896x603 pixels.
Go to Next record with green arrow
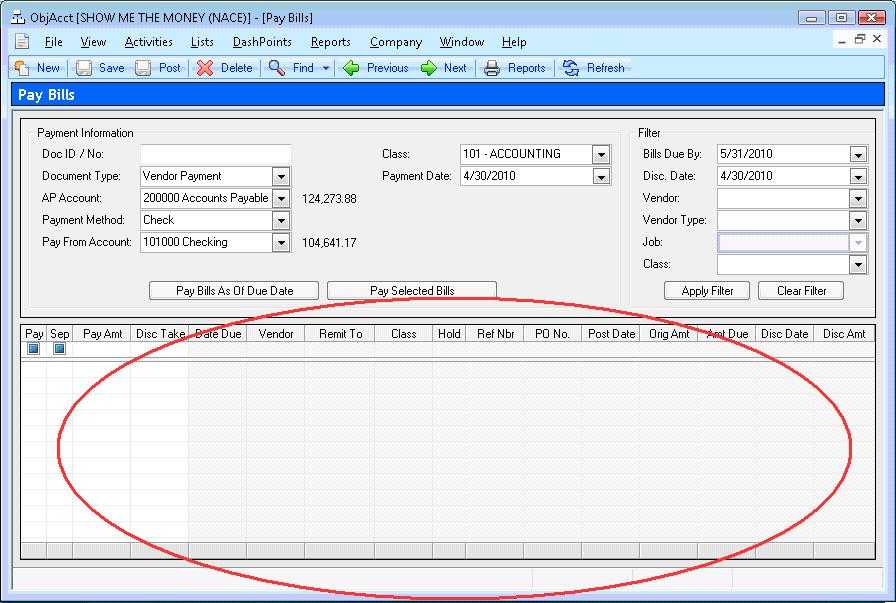429,68
